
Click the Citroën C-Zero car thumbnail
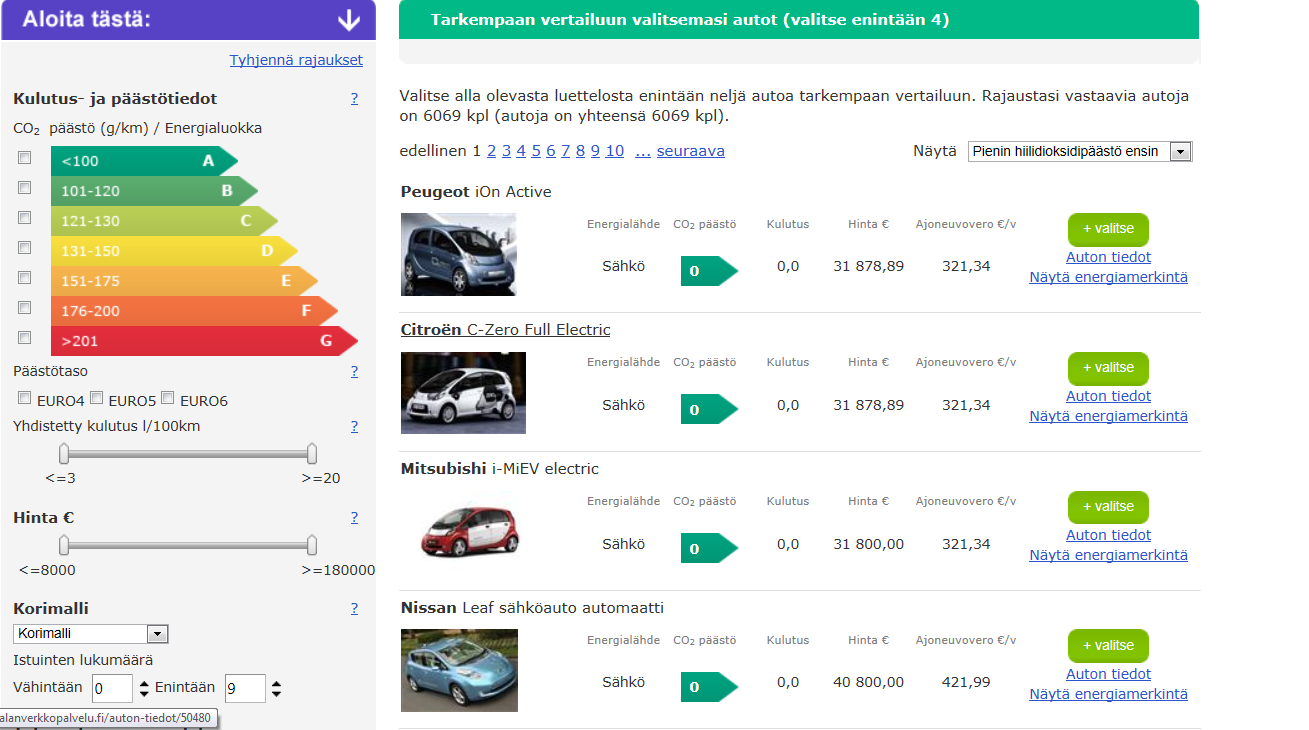[x=463, y=393]
